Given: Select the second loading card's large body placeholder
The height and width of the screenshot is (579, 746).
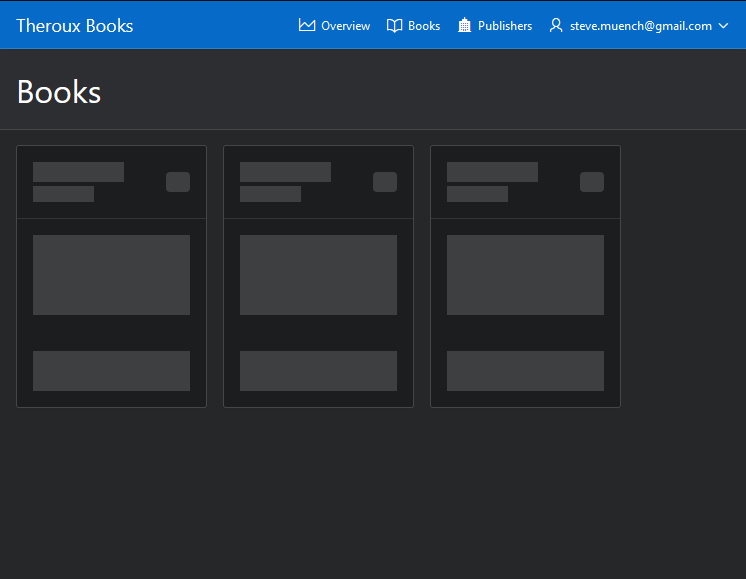Looking at the screenshot, I should pos(318,275).
